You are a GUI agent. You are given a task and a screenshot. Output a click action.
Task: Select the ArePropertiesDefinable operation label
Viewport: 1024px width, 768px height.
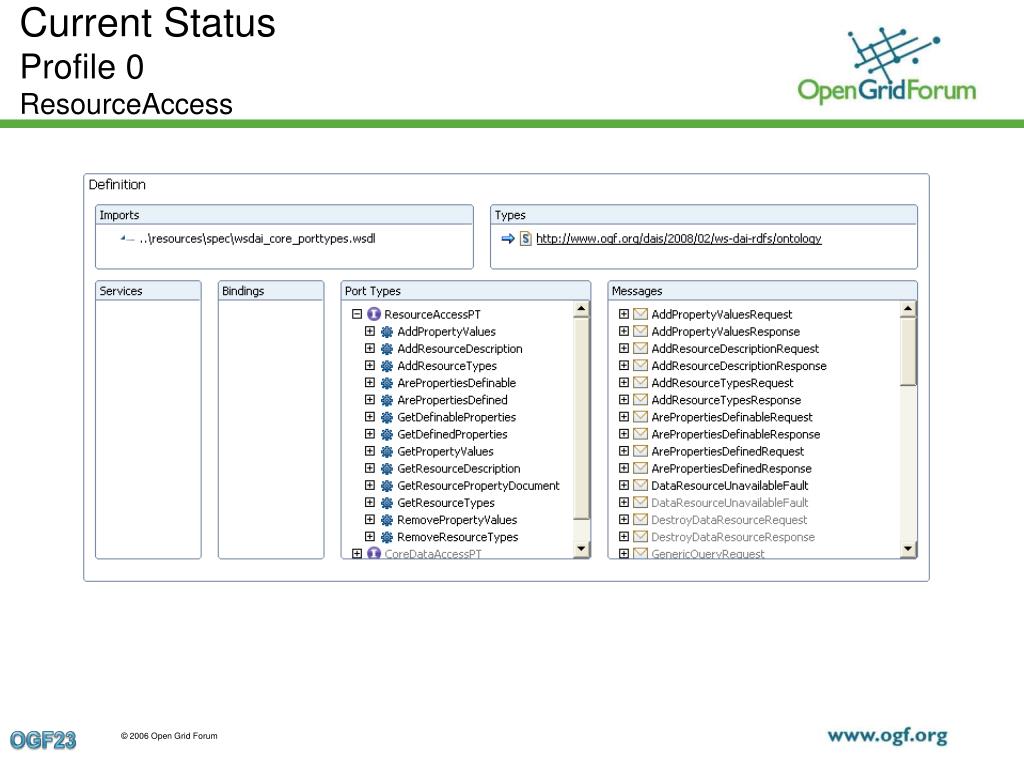(456, 383)
